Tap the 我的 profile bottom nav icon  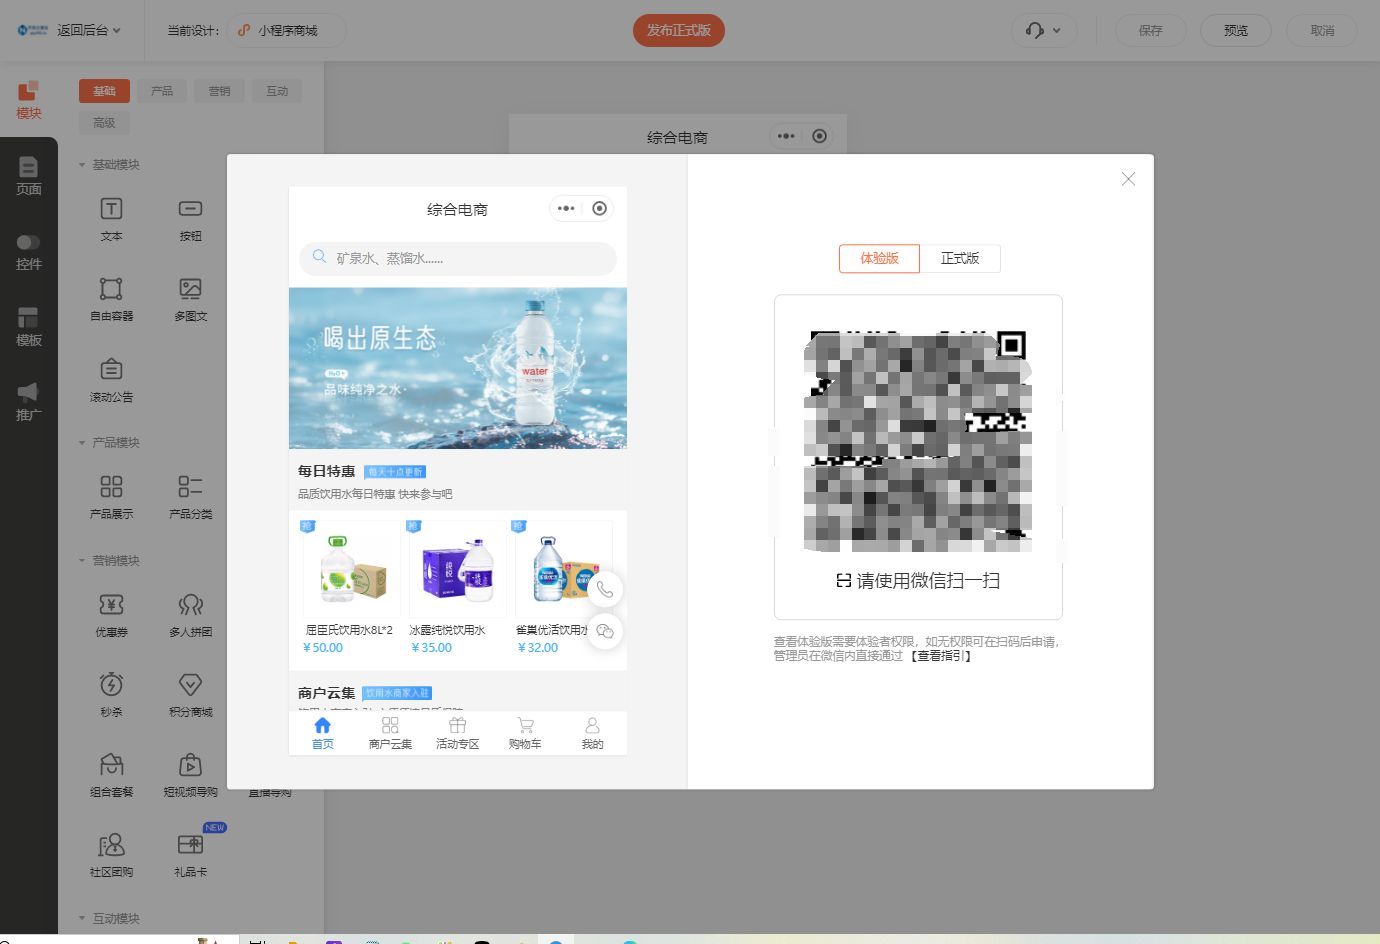(592, 733)
